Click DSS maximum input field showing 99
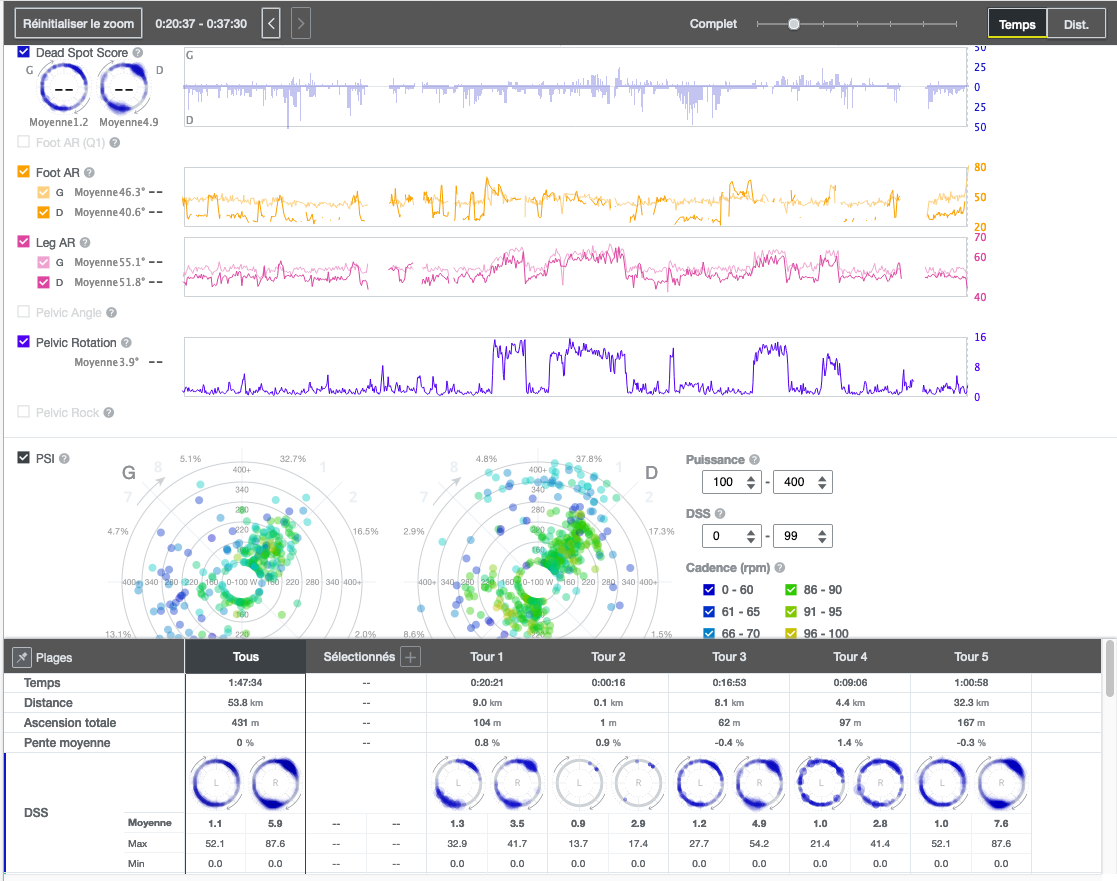The image size is (1117, 881). click(x=803, y=536)
